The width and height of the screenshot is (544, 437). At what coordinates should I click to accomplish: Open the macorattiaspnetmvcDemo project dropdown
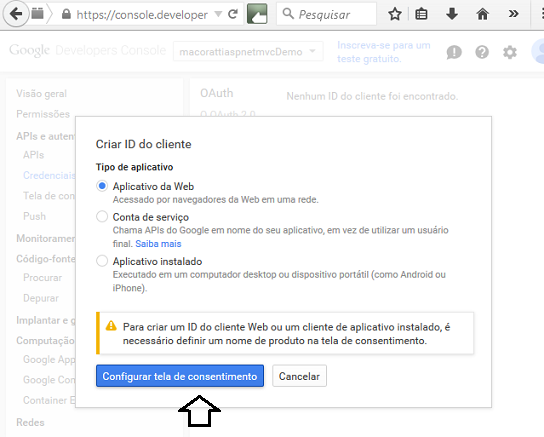point(248,51)
